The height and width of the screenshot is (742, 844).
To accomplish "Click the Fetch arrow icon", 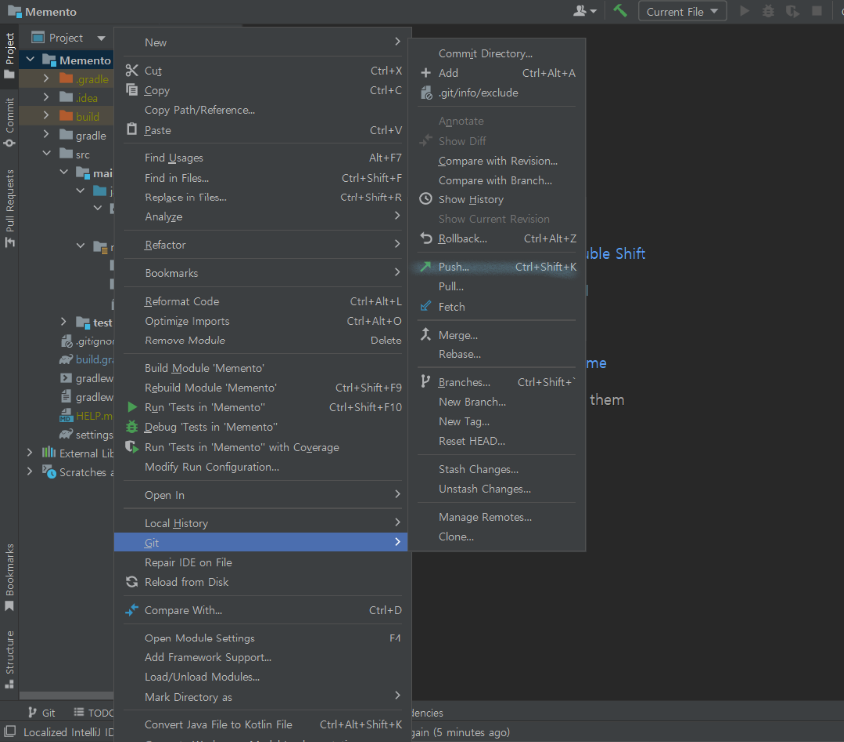I will (426, 306).
